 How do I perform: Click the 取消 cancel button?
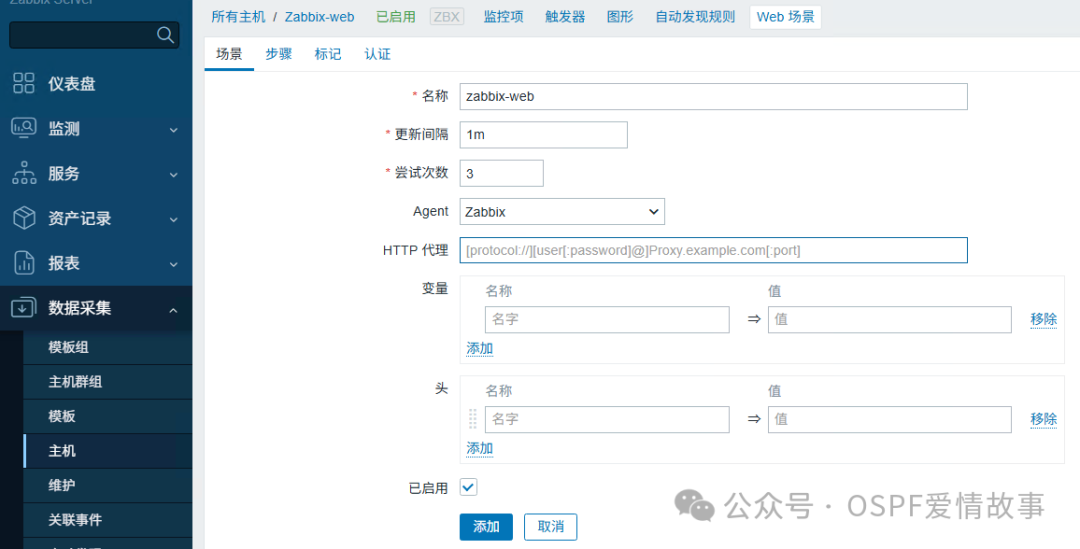pyautogui.click(x=550, y=526)
